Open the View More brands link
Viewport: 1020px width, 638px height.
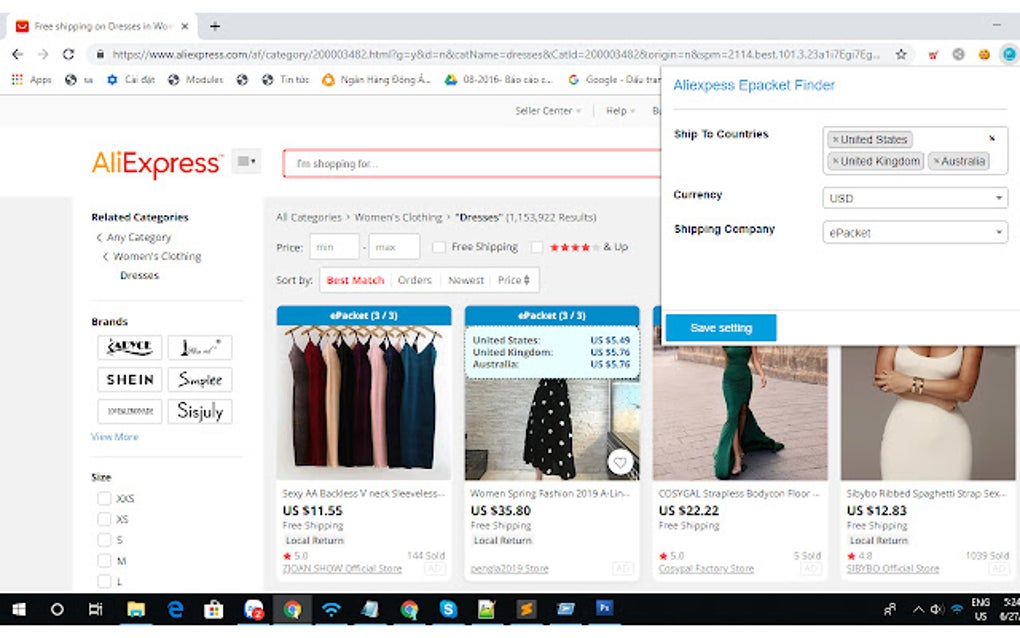coord(114,437)
